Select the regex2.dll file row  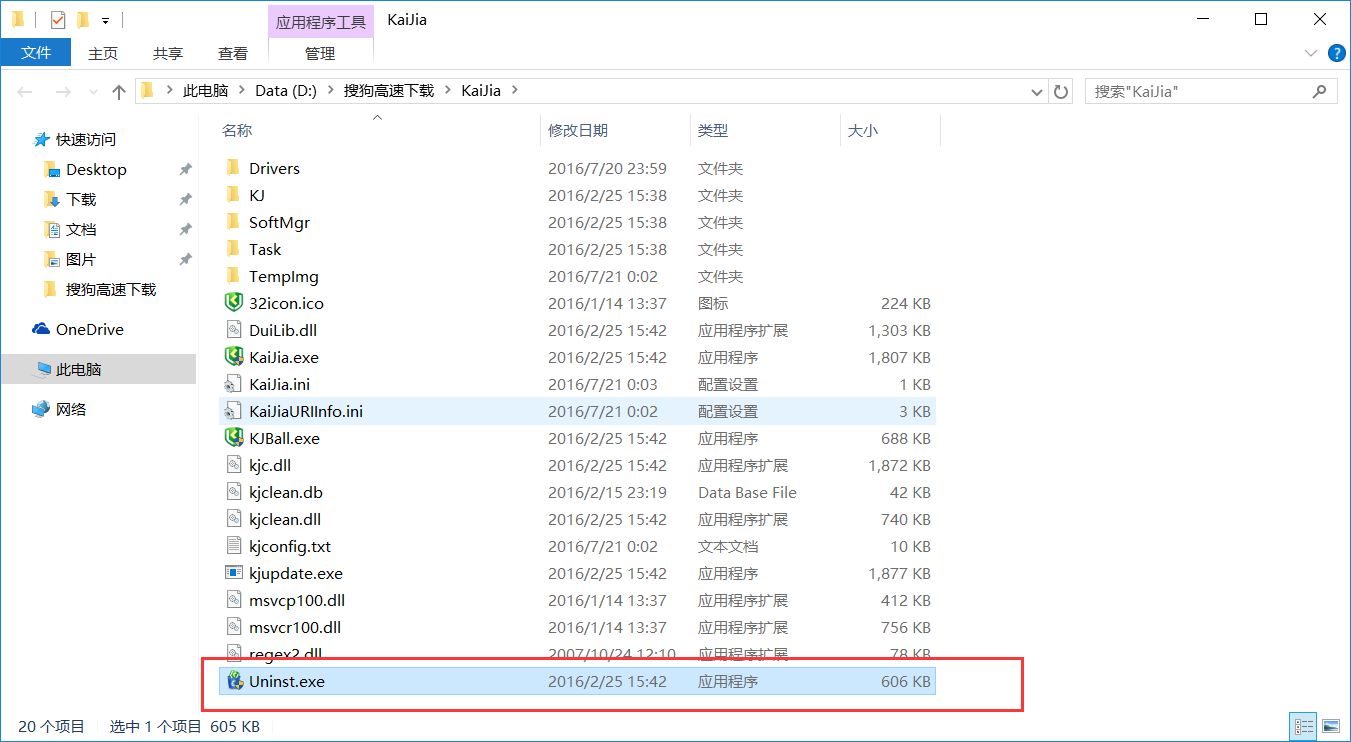click(577, 654)
